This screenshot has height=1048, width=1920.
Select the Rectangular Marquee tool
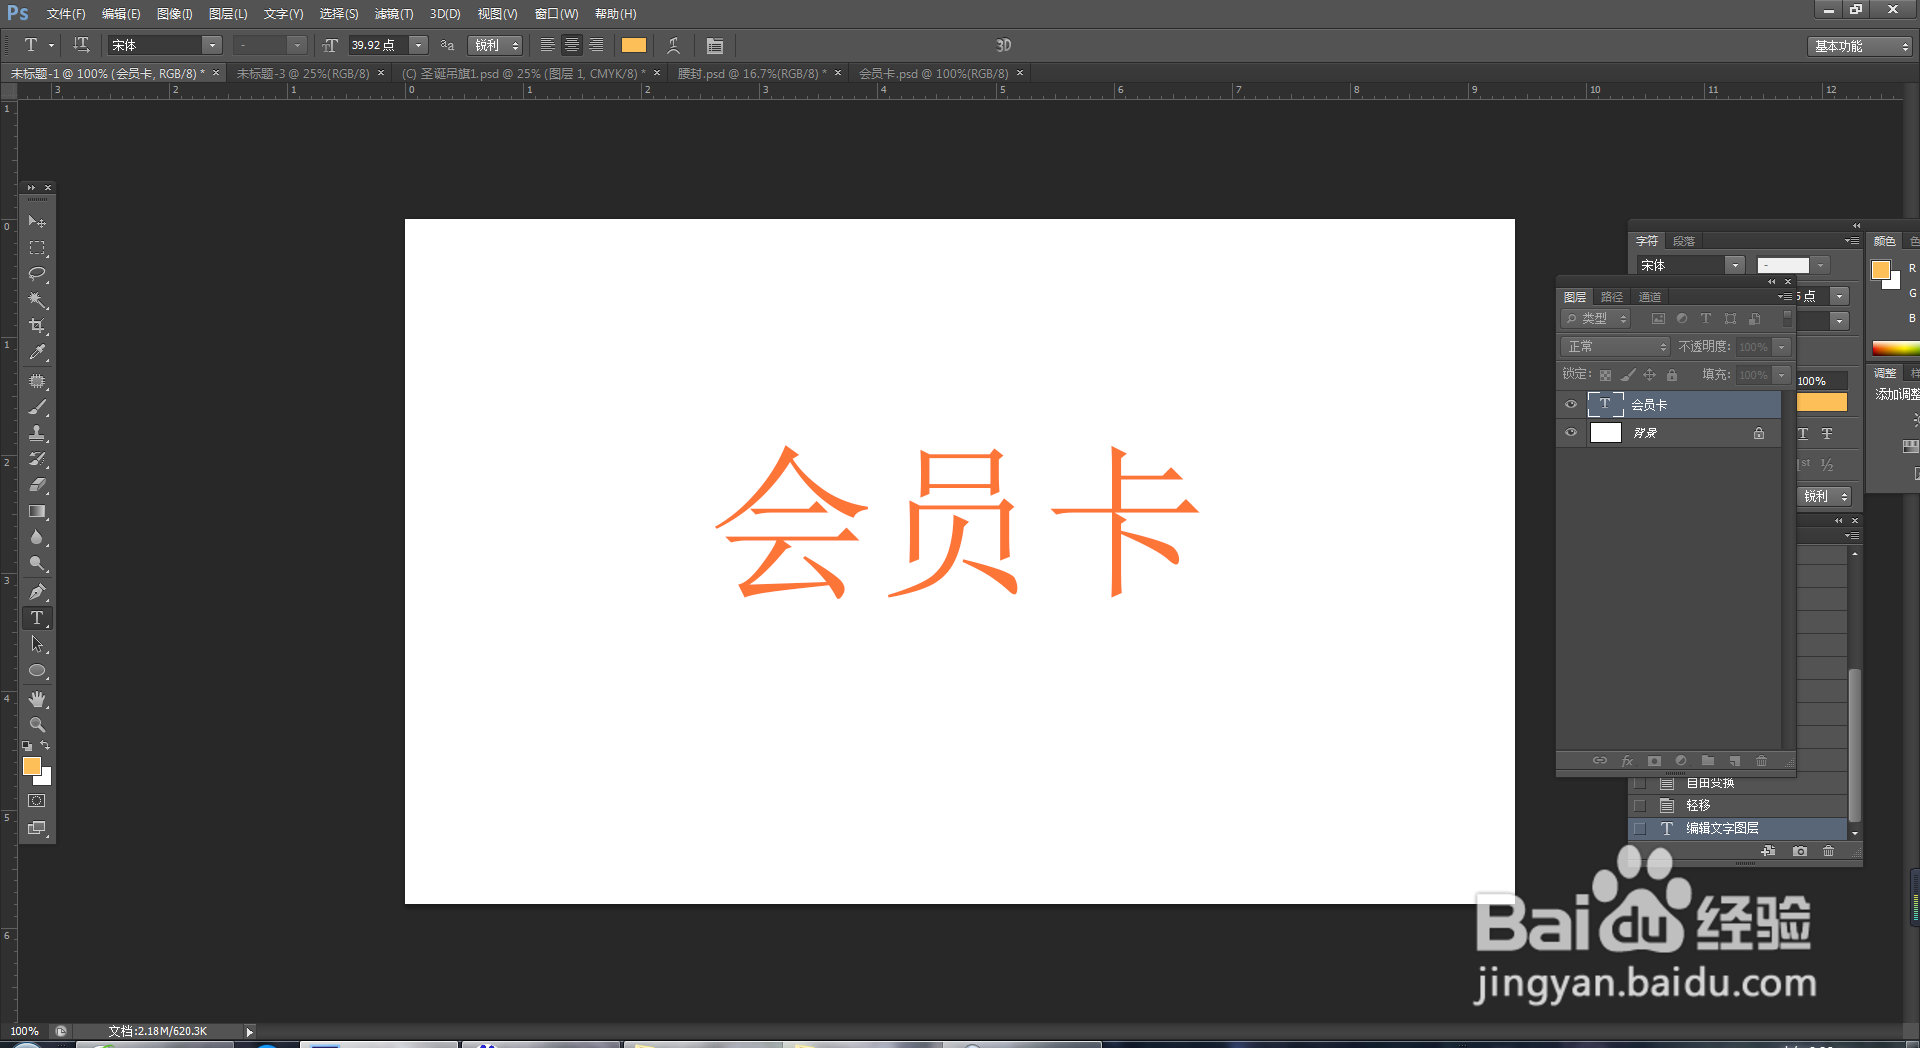[37, 248]
